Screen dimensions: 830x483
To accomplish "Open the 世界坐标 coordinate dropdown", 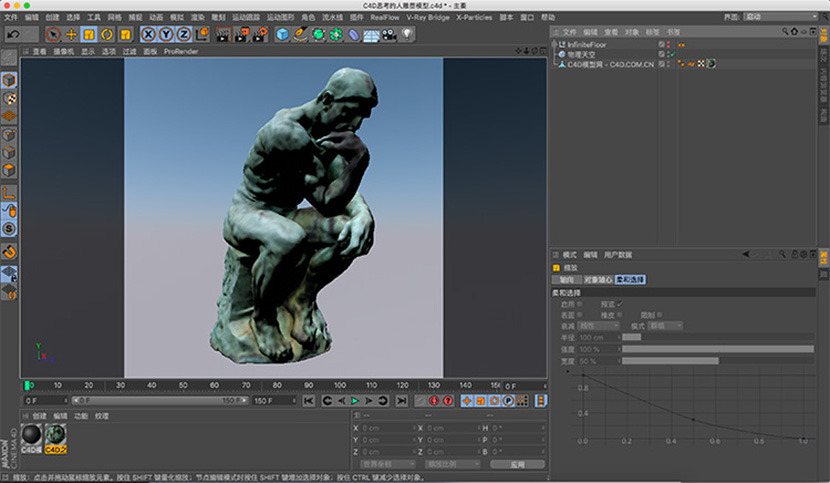I will (x=388, y=464).
